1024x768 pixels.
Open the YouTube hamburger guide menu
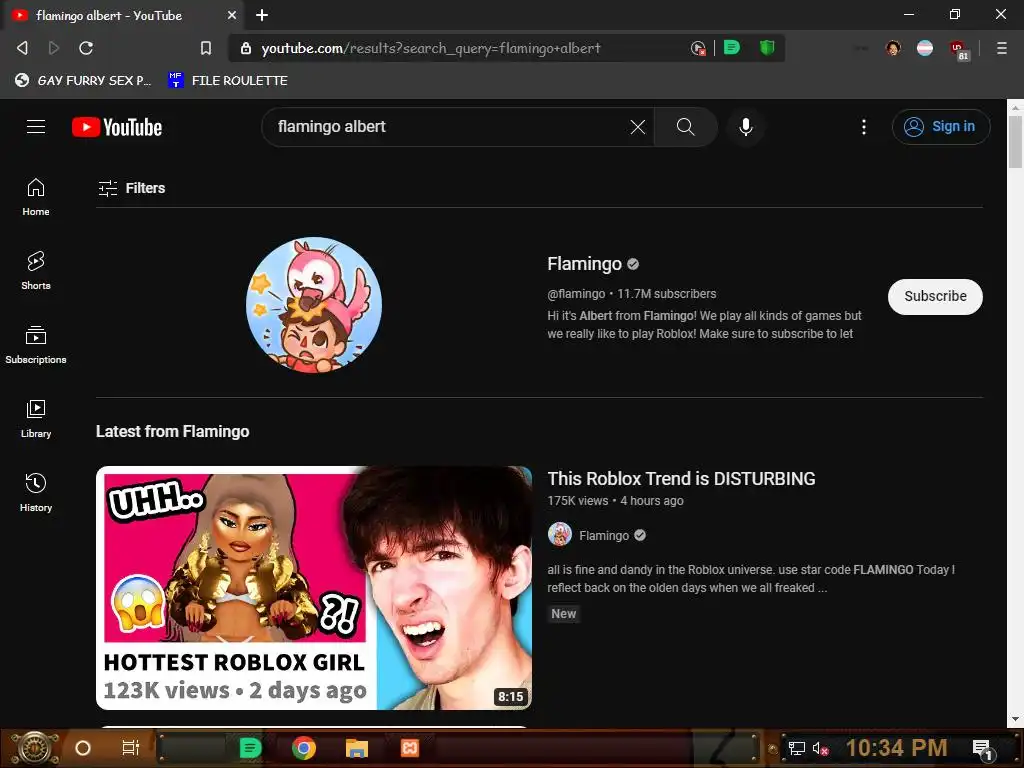tap(36, 127)
